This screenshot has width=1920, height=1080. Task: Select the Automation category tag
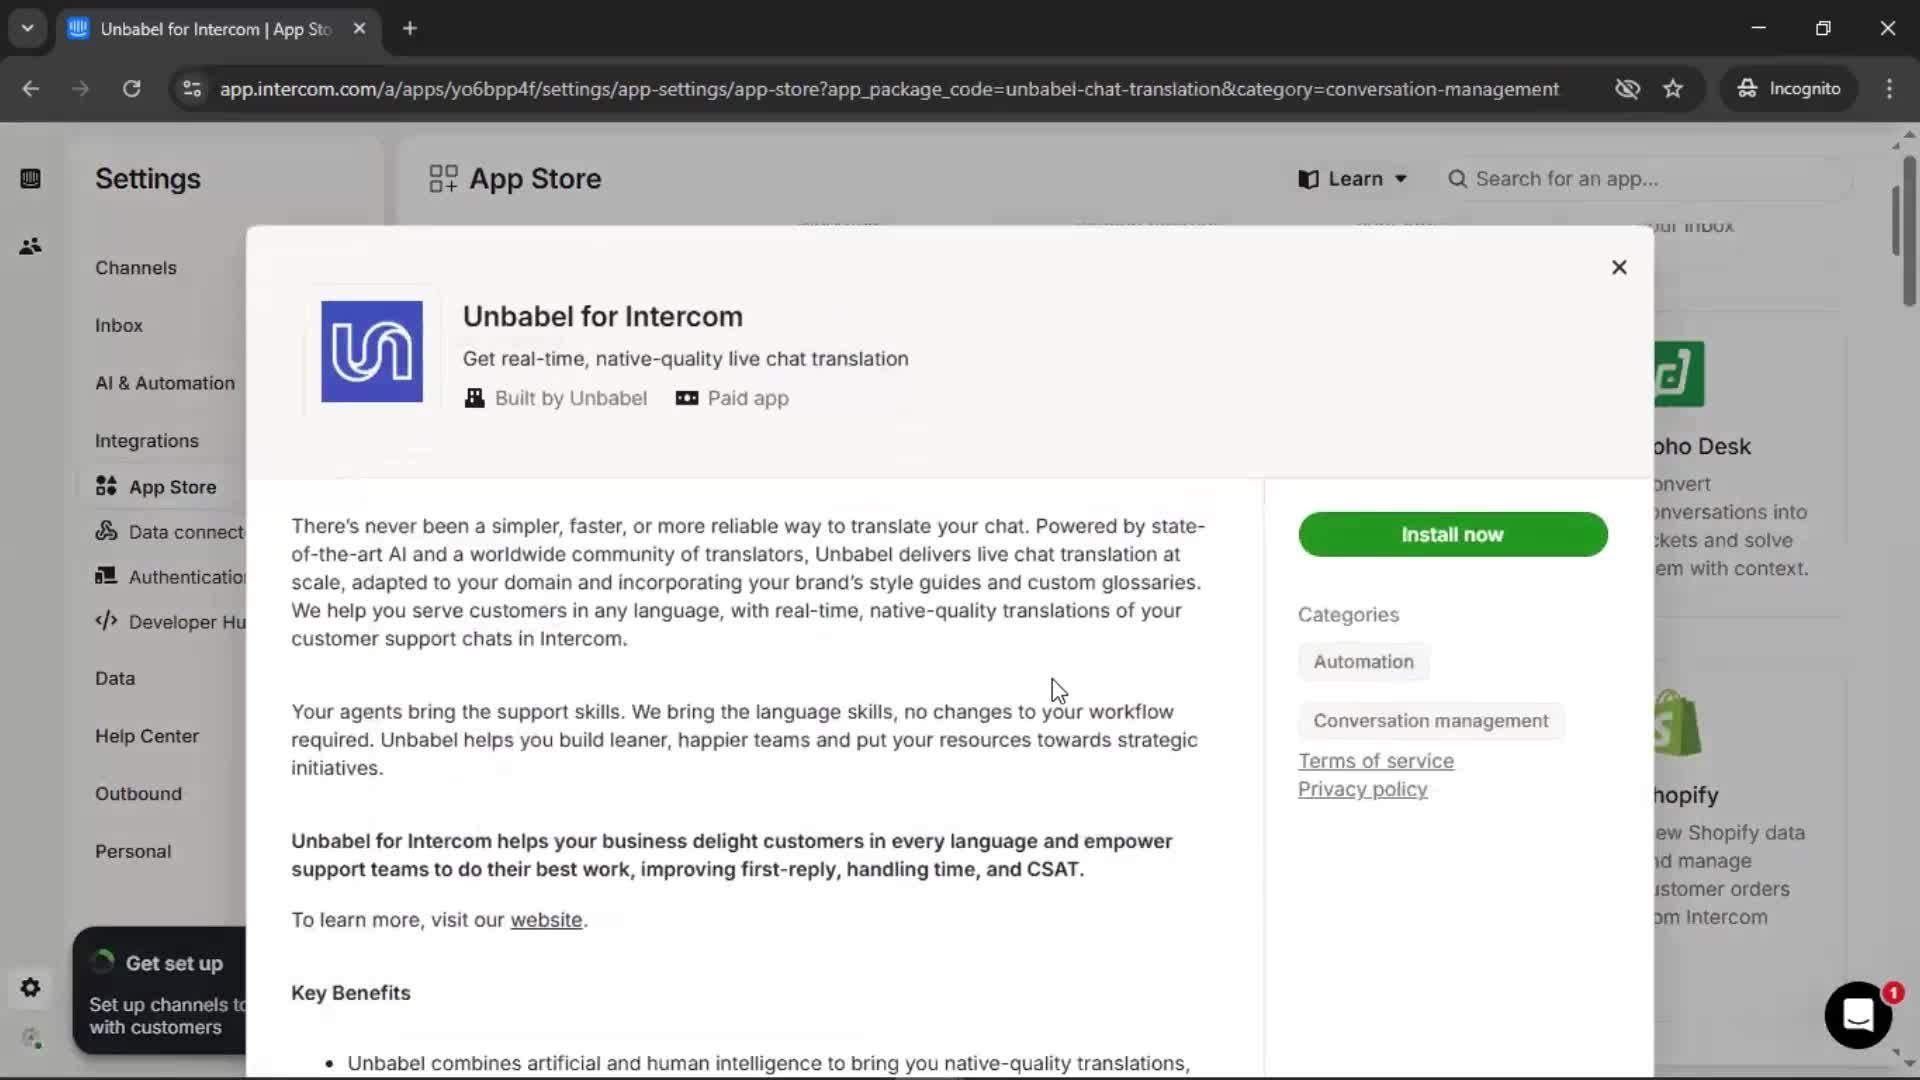click(x=1363, y=661)
